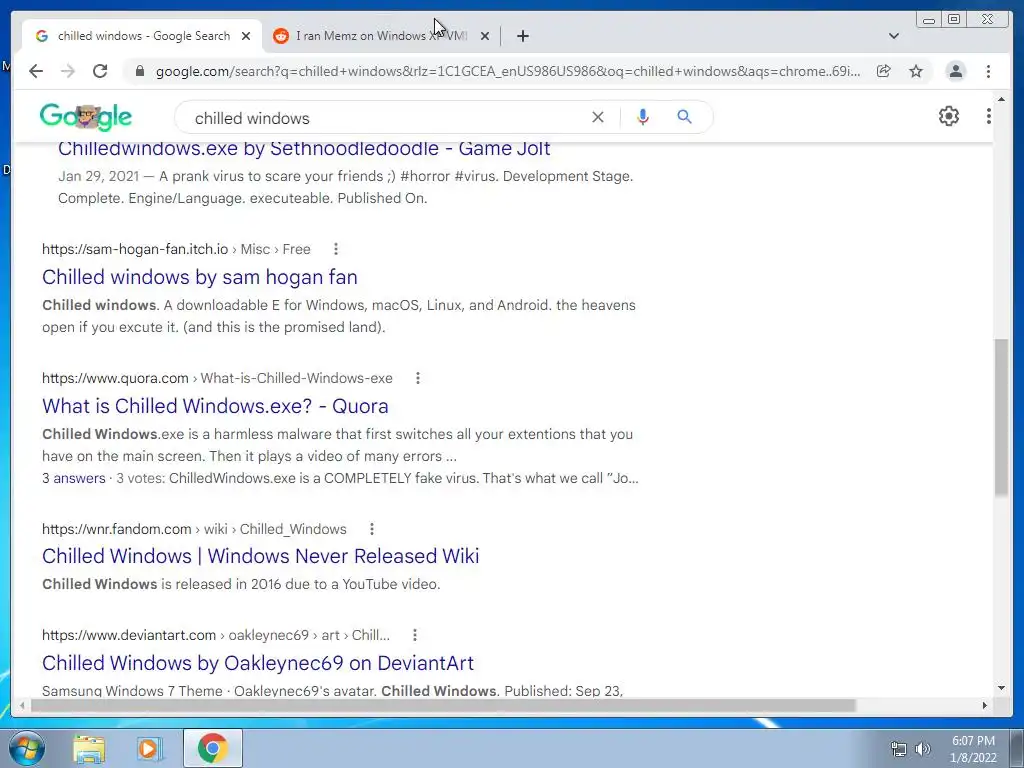Click the scroll down arrow

pyautogui.click(x=1001, y=688)
